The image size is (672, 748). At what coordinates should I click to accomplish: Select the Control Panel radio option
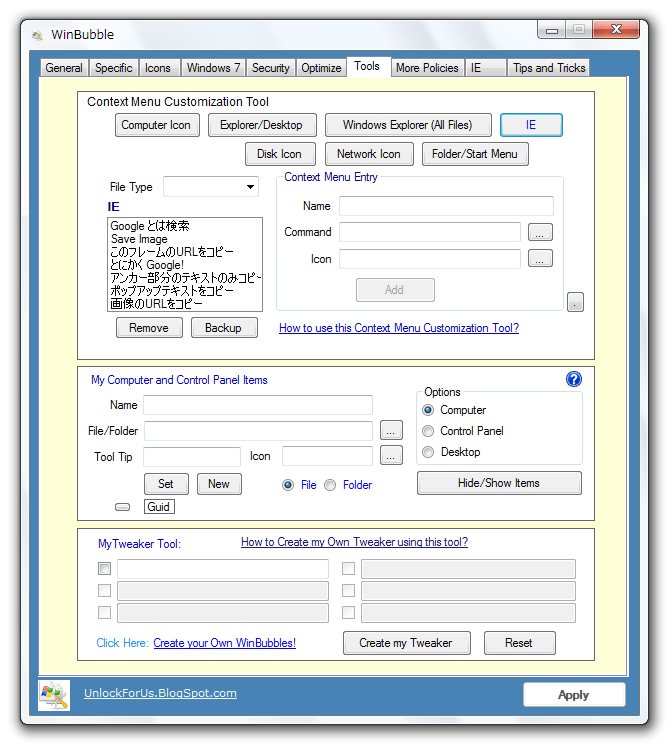[428, 431]
